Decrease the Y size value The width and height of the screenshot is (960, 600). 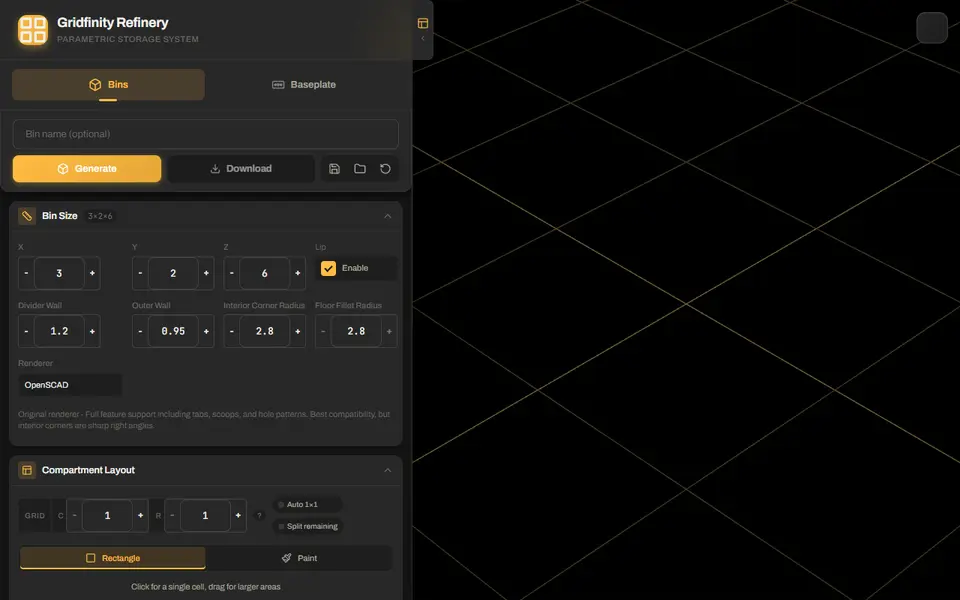point(140,273)
